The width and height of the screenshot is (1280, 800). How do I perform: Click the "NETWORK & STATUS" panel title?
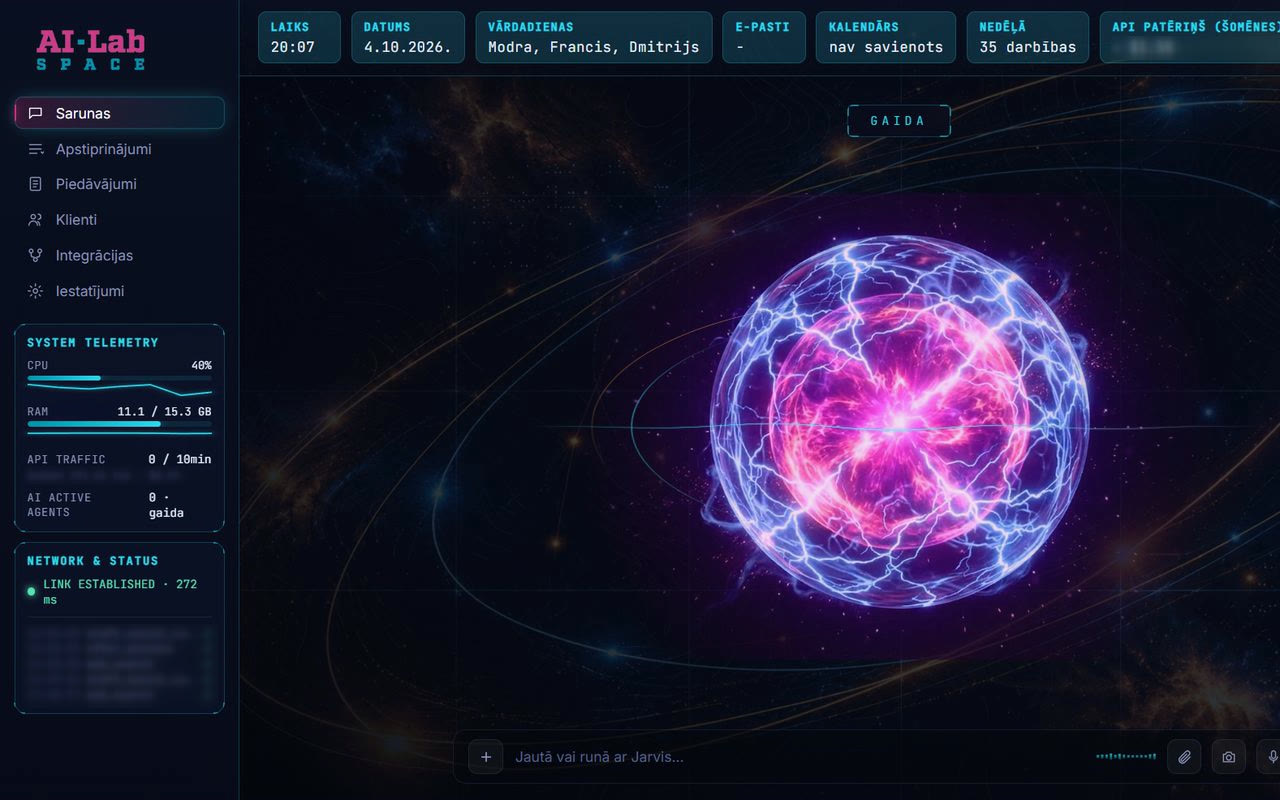93,561
